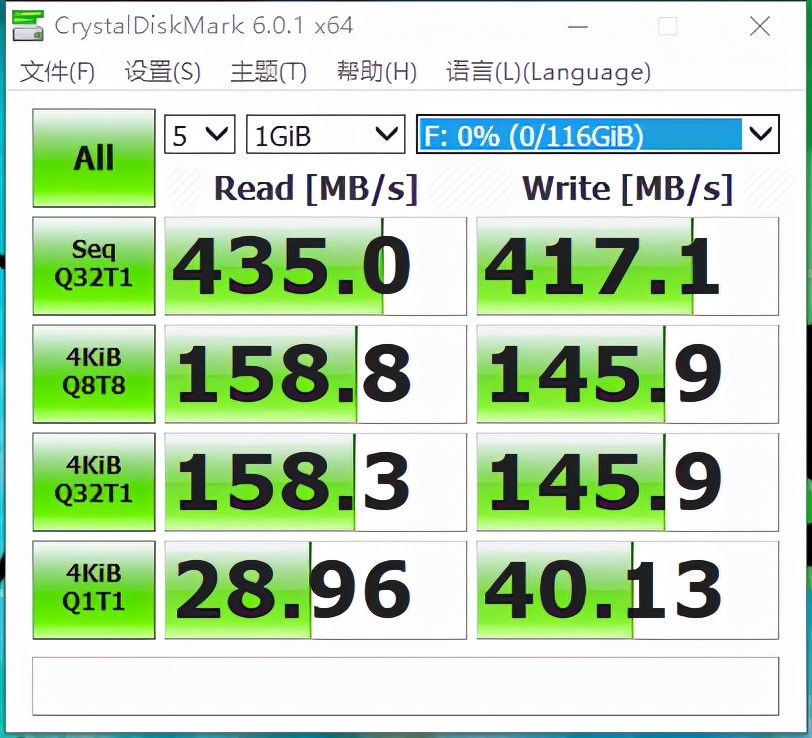Select the 28.96 Q1T1 read result
This screenshot has width=812, height=738.
point(315,590)
